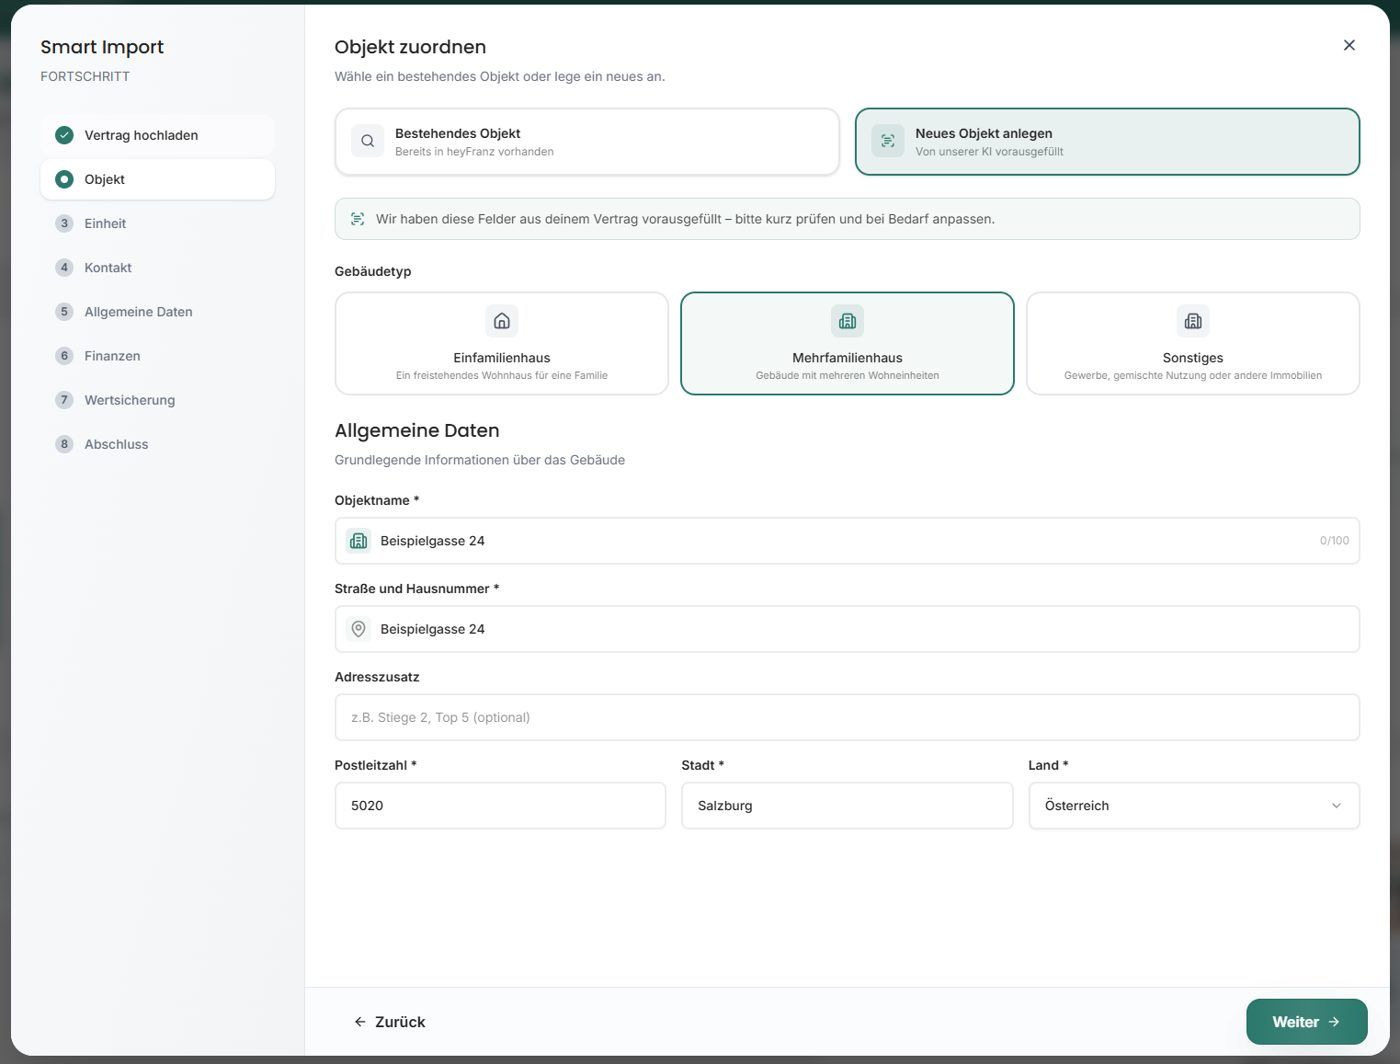Click the scan icon in Neues Objekt anlegen
Image resolution: width=1400 pixels, height=1064 pixels.
point(887,141)
